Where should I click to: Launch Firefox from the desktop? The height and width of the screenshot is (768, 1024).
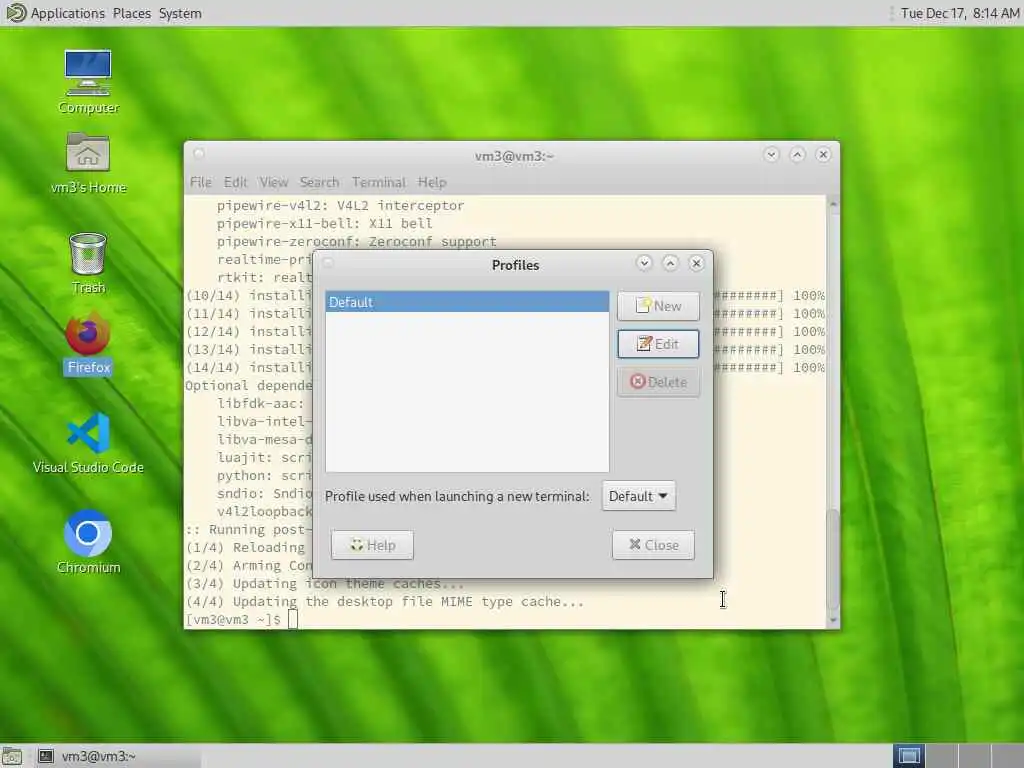click(88, 344)
